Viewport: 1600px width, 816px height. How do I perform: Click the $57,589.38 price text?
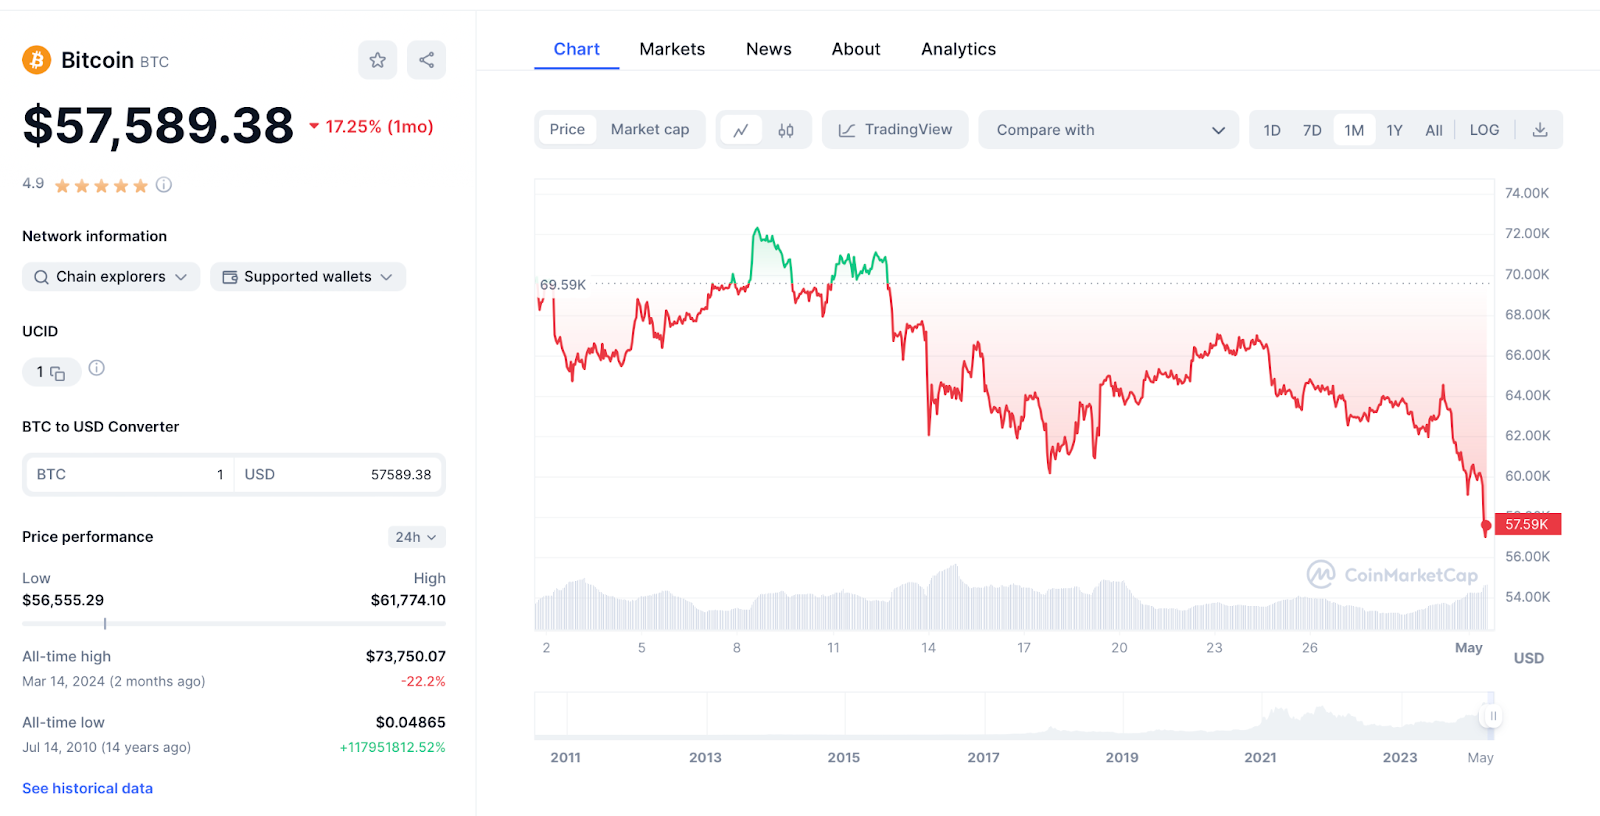(x=158, y=126)
